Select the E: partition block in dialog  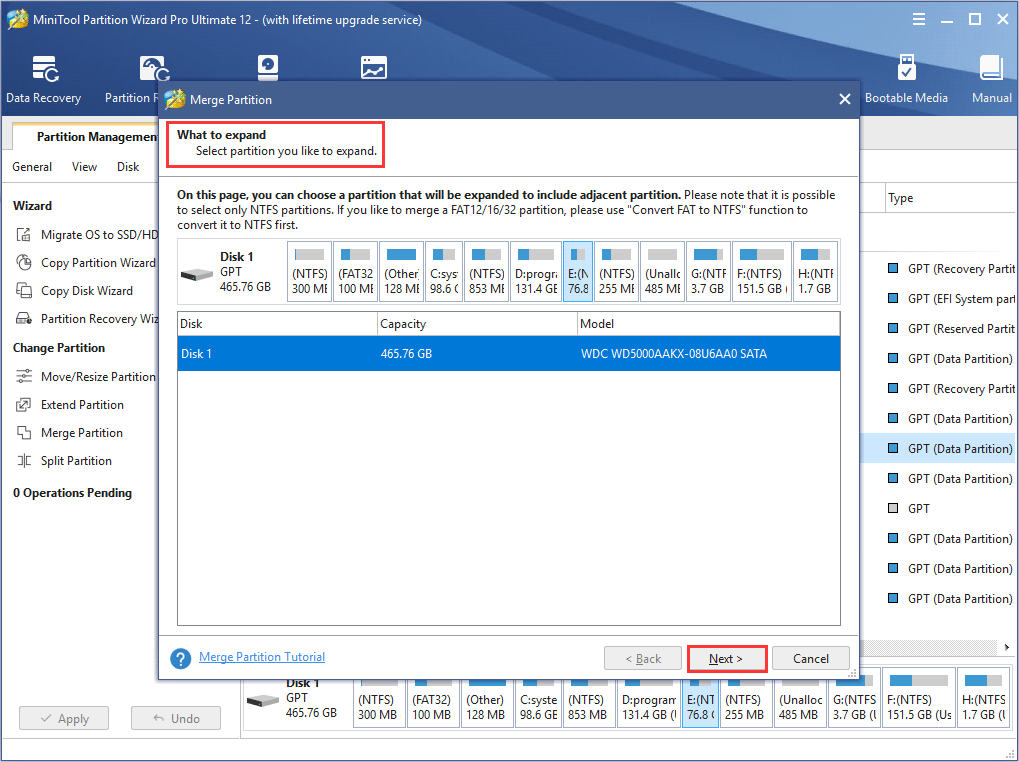point(578,272)
